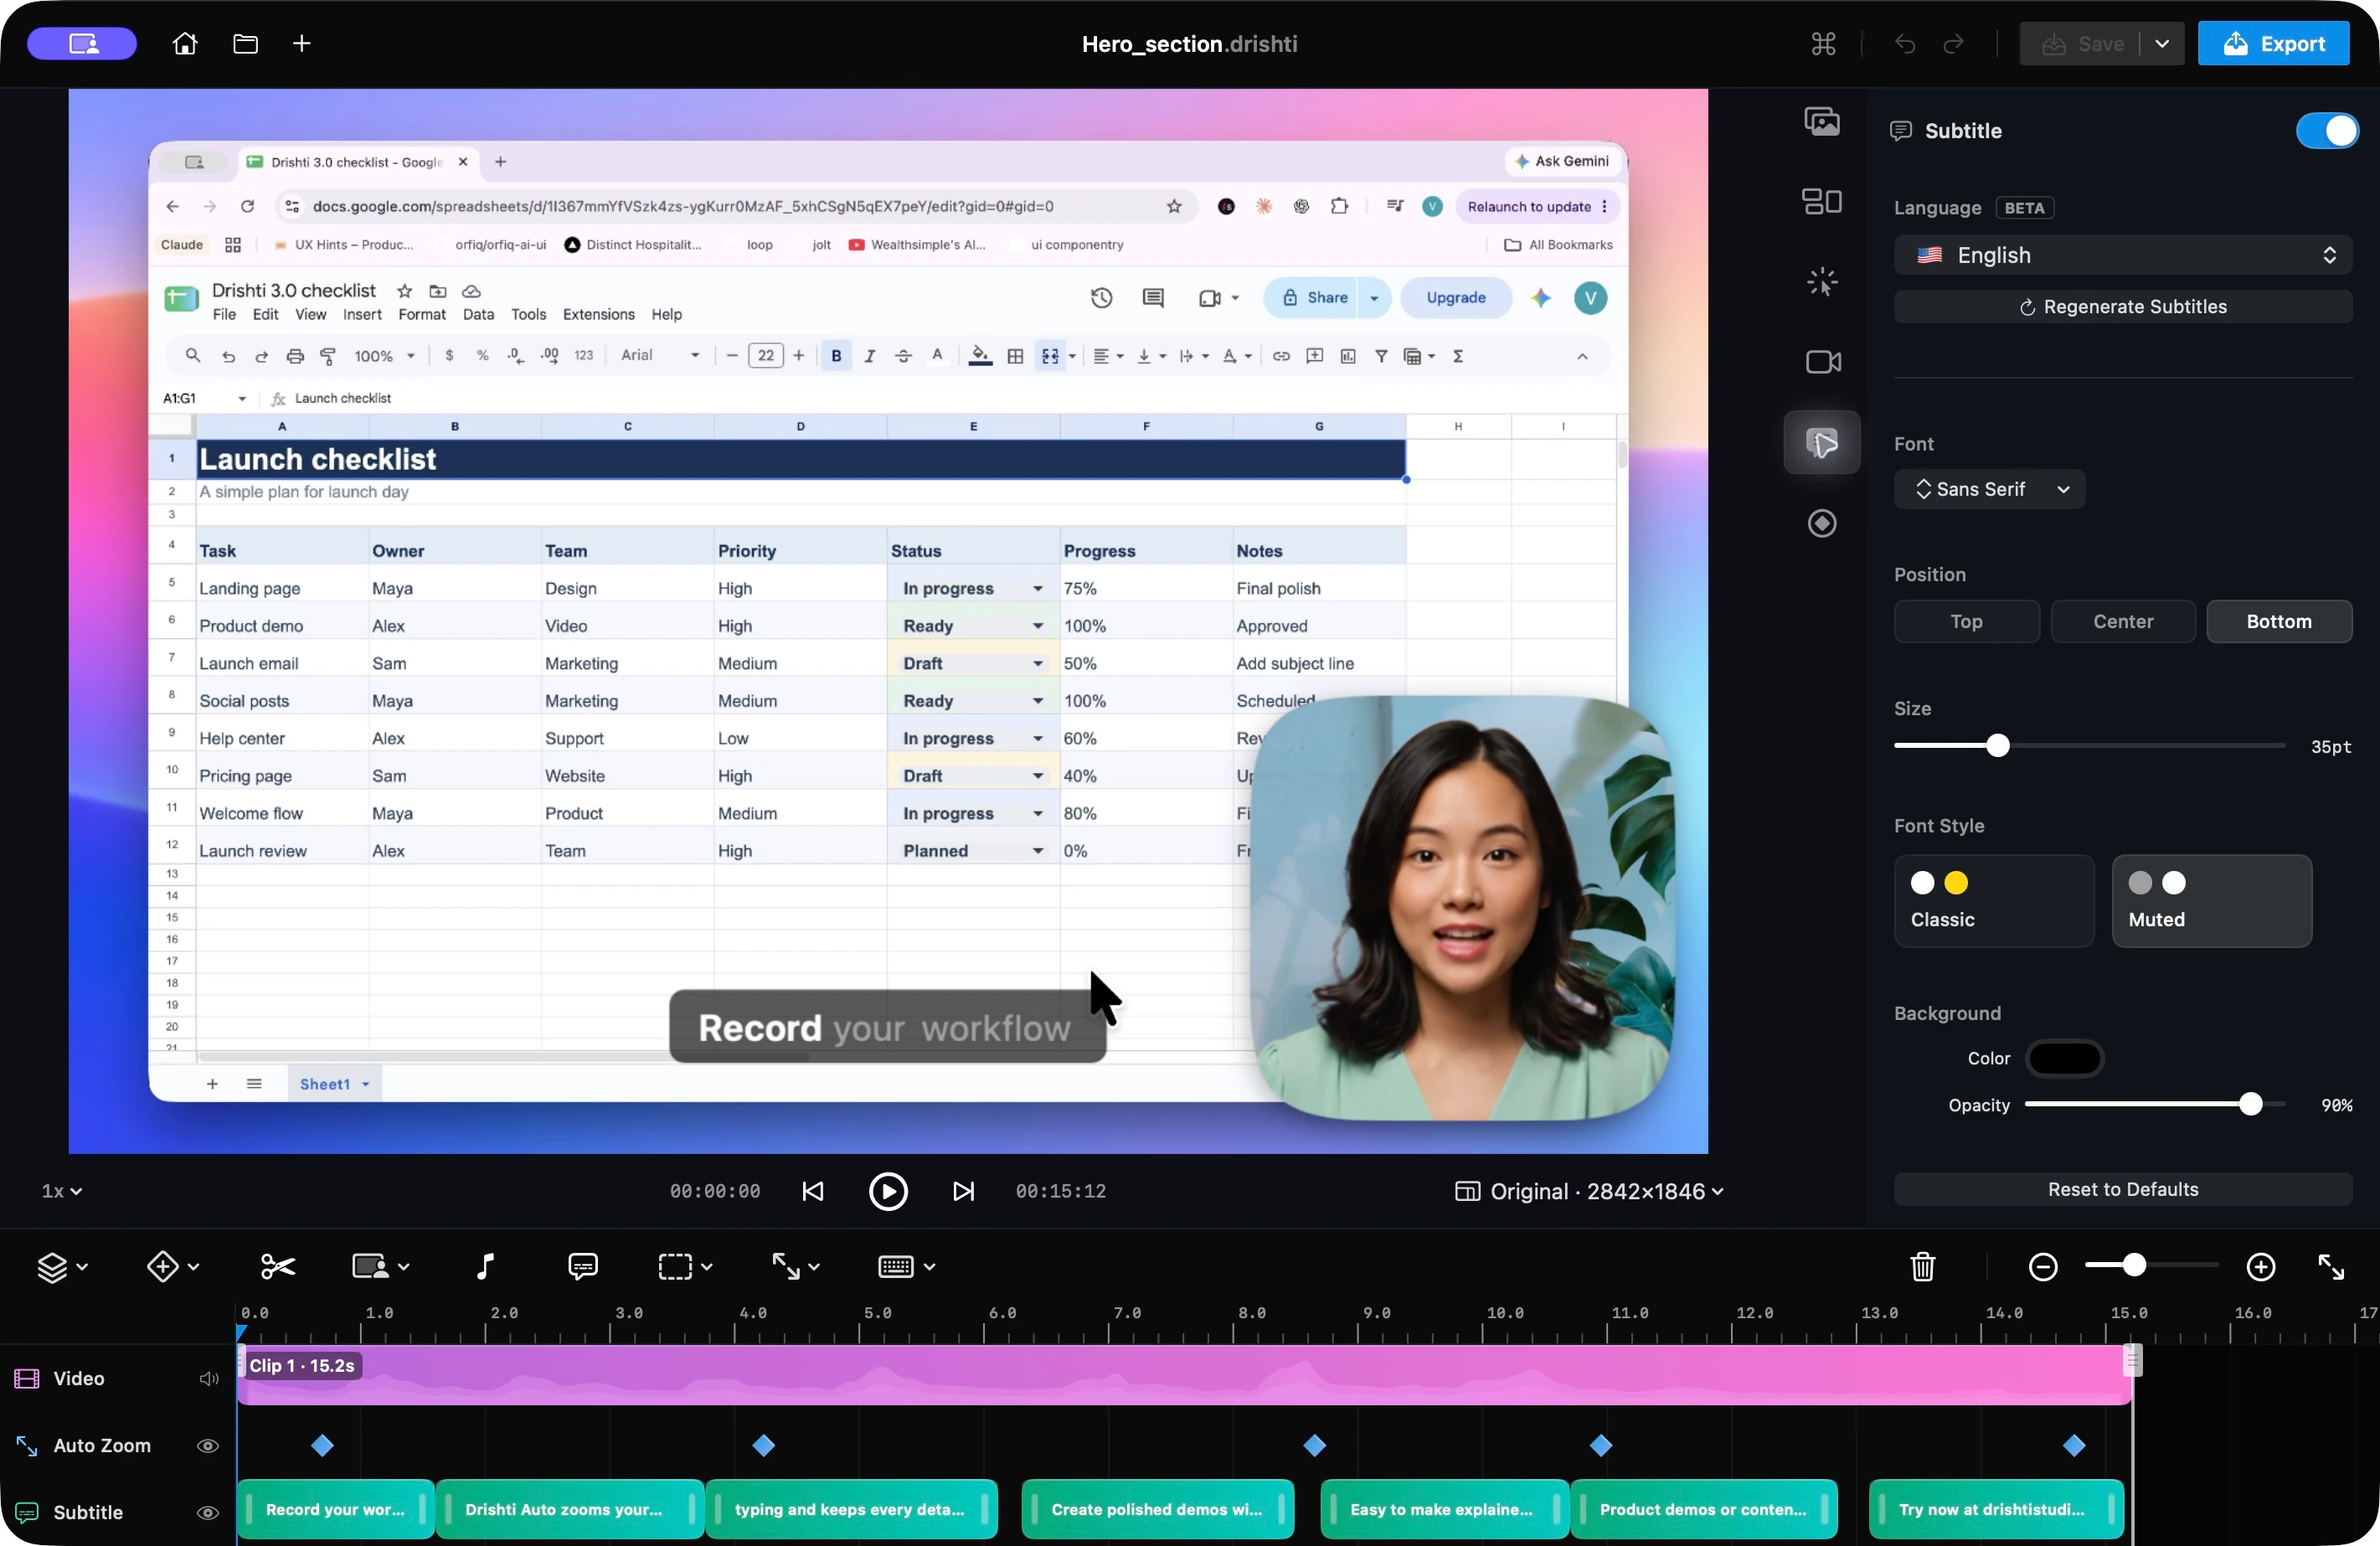2380x1546 pixels.
Task: Open Original 2842×1846 resolution dropdown
Action: click(x=1589, y=1191)
